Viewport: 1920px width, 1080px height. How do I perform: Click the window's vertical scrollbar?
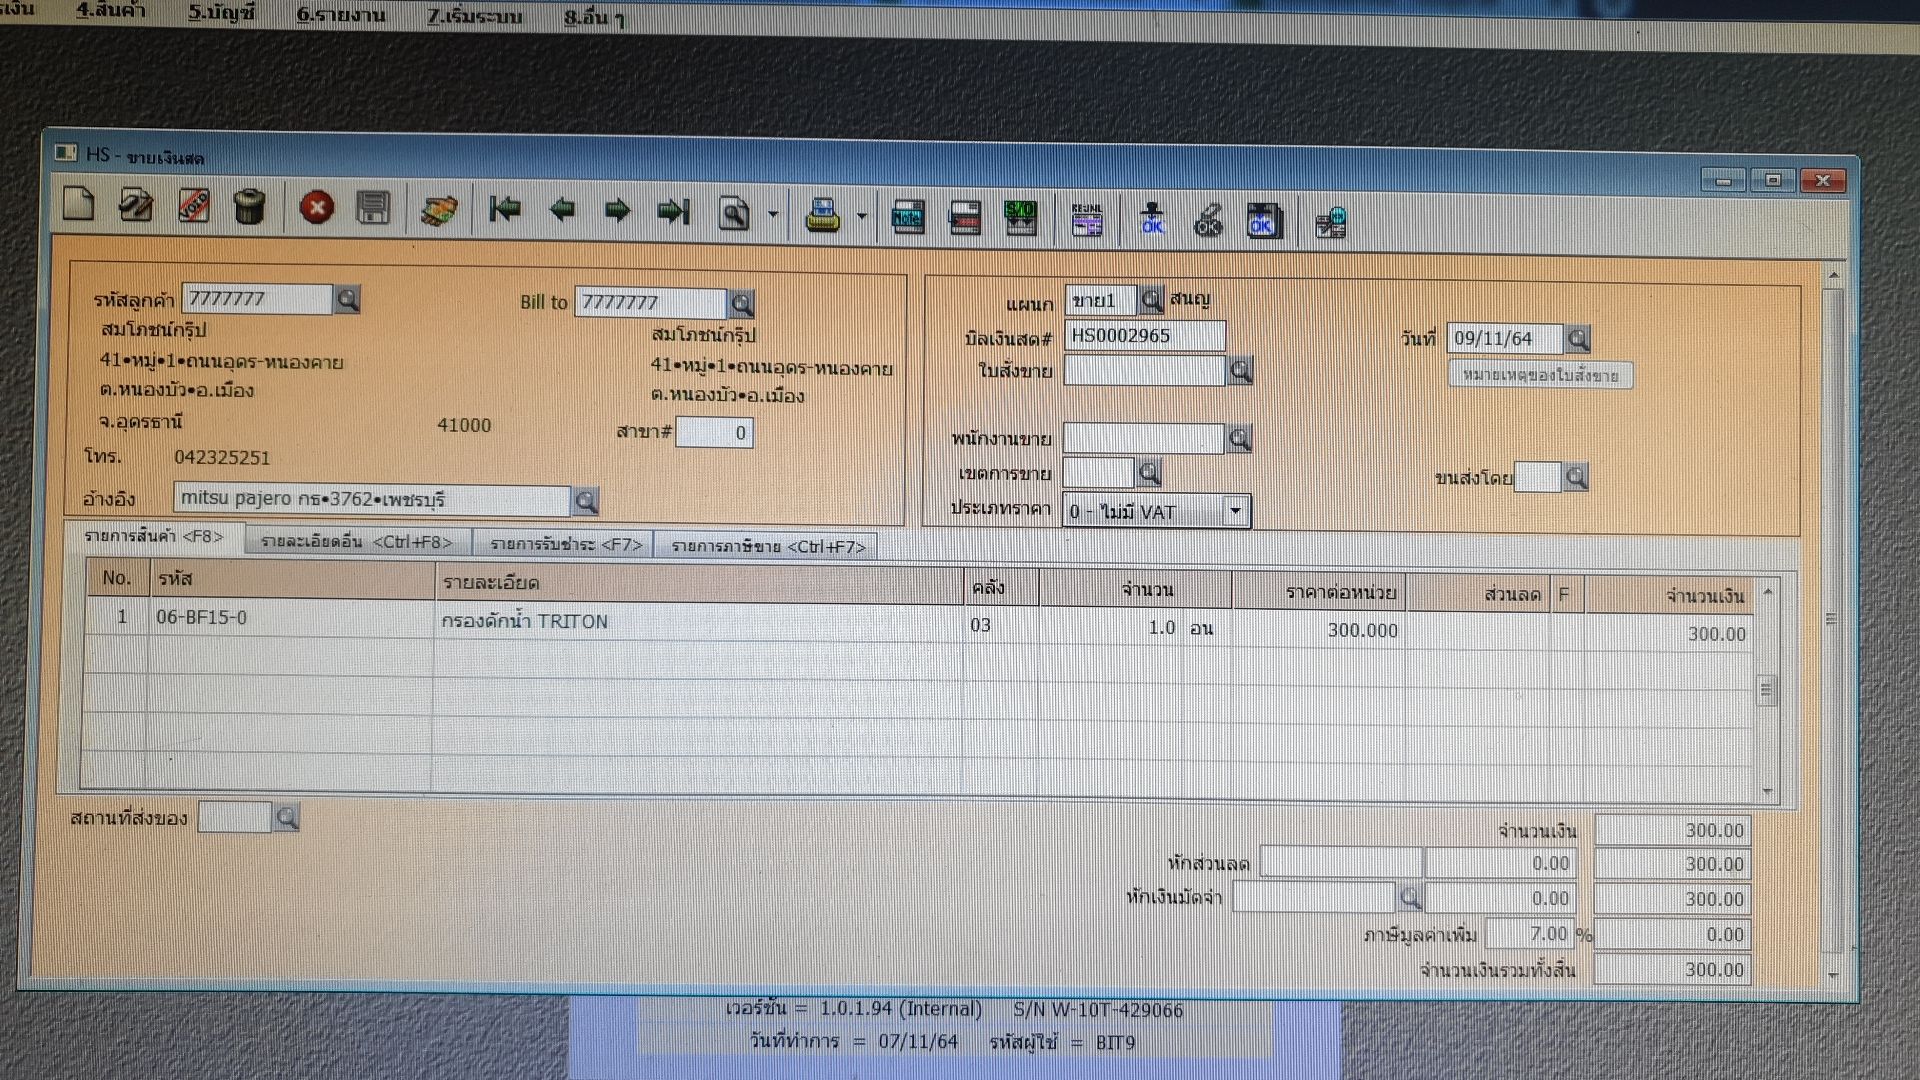[1833, 620]
